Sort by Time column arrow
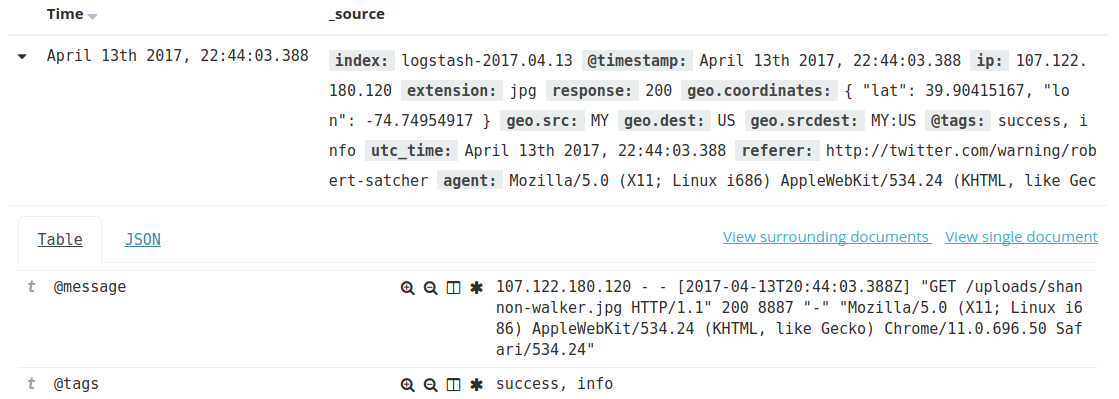Image resolution: width=1119 pixels, height=399 pixels. click(92, 16)
